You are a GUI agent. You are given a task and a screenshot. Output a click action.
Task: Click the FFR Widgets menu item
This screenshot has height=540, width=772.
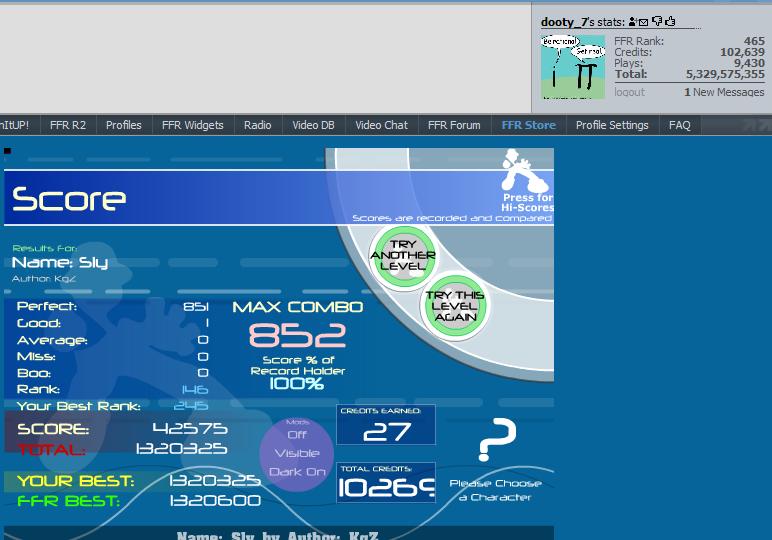point(193,125)
